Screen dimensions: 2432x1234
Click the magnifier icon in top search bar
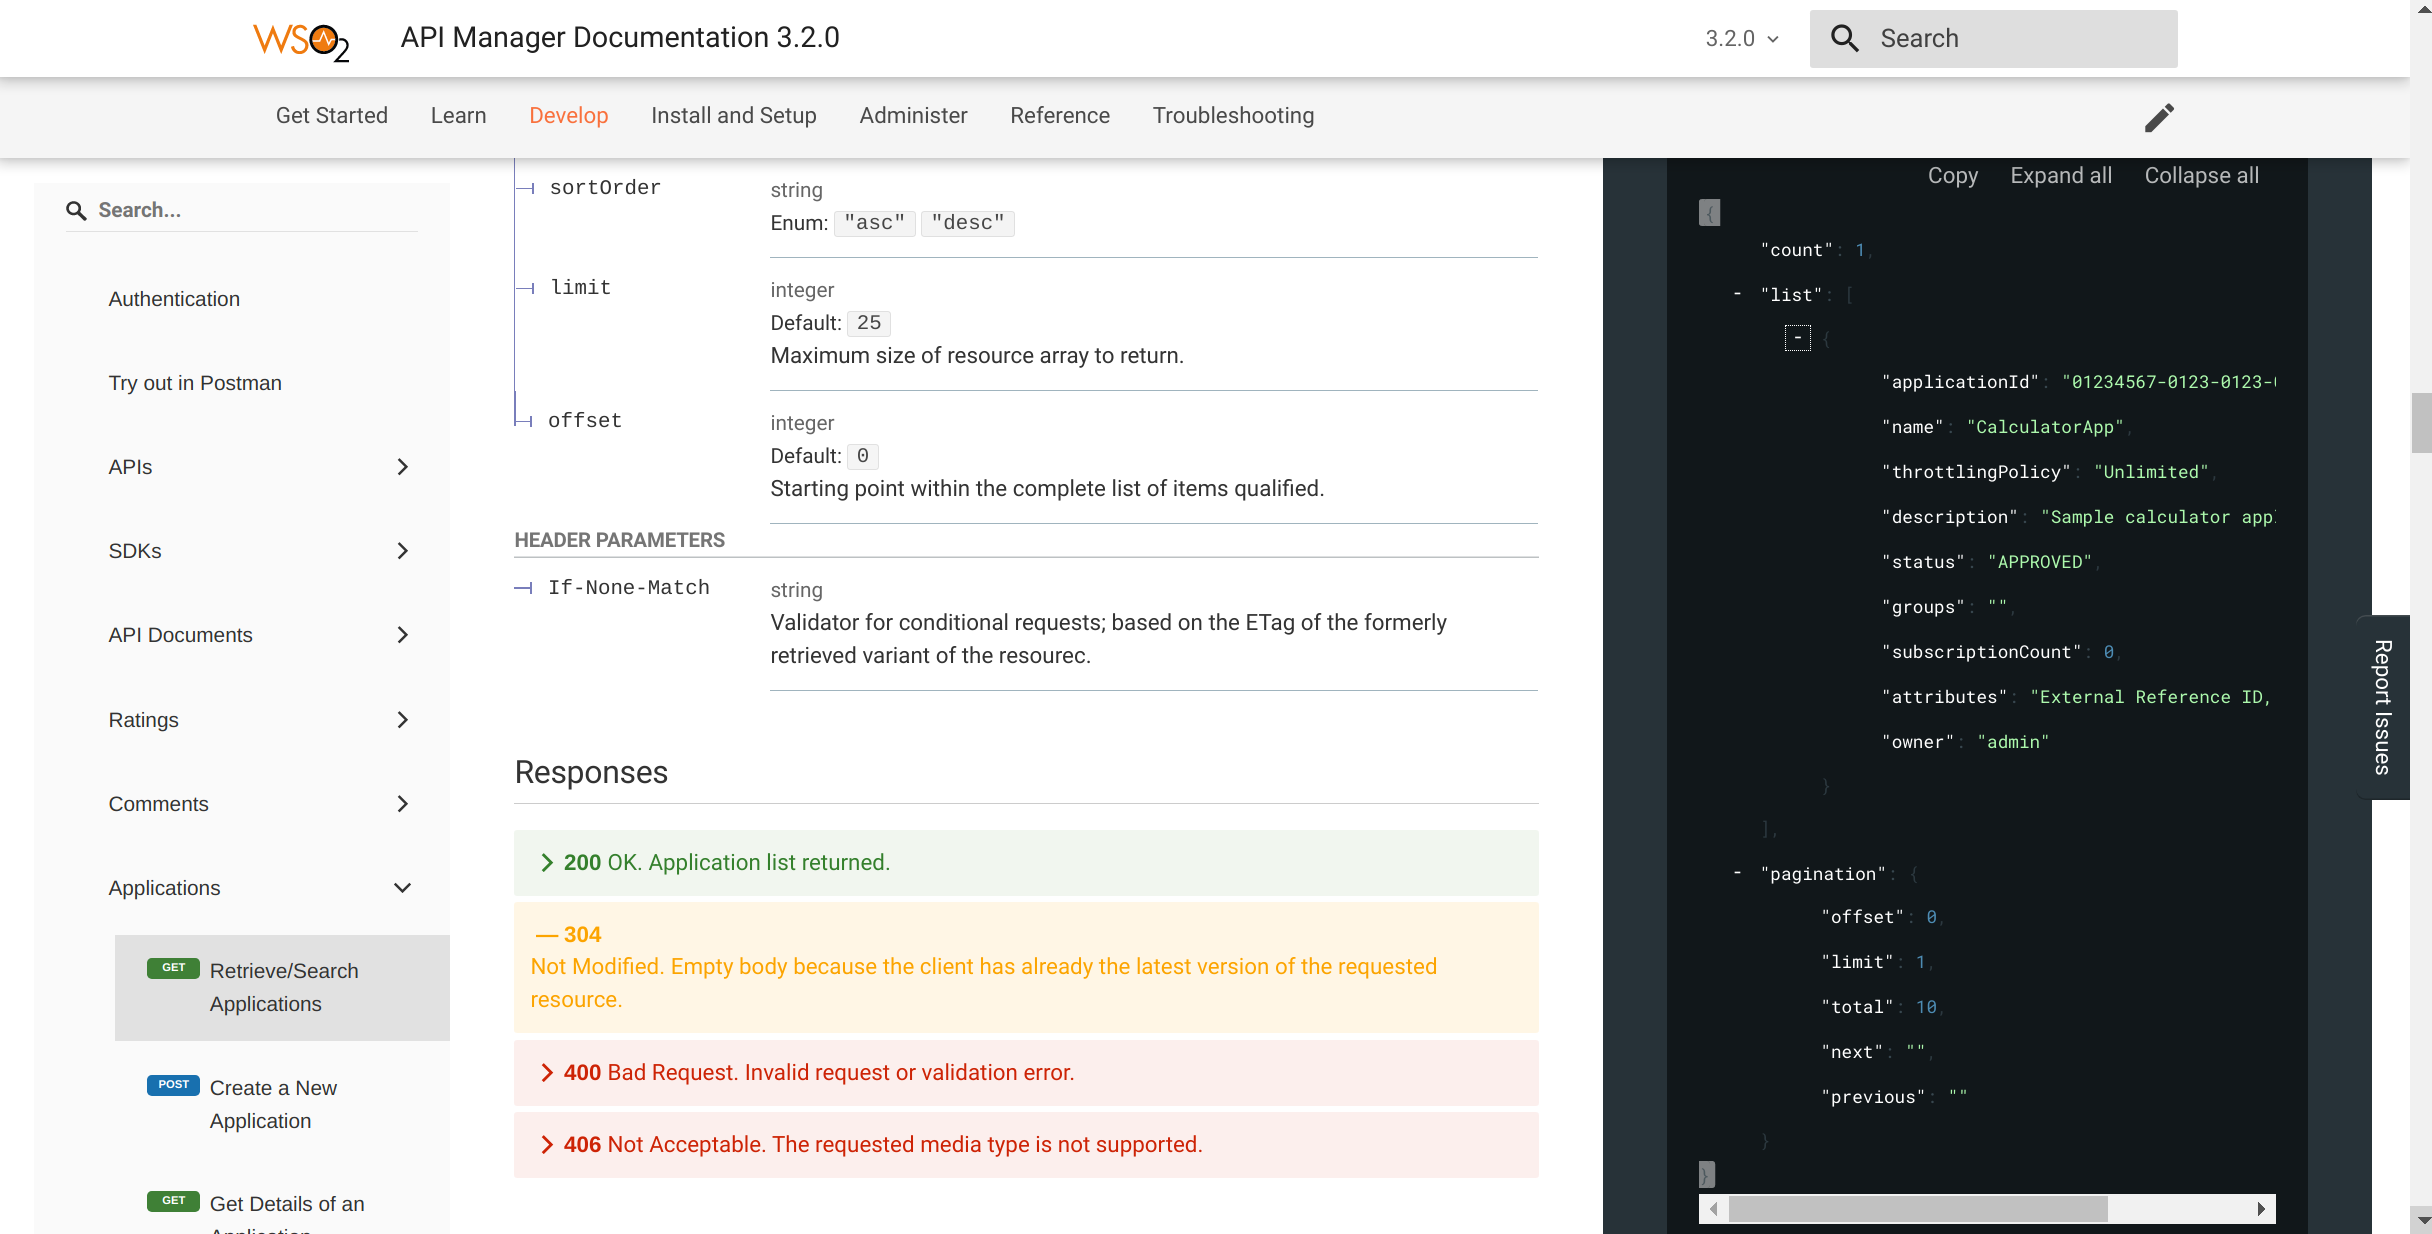1844,39
